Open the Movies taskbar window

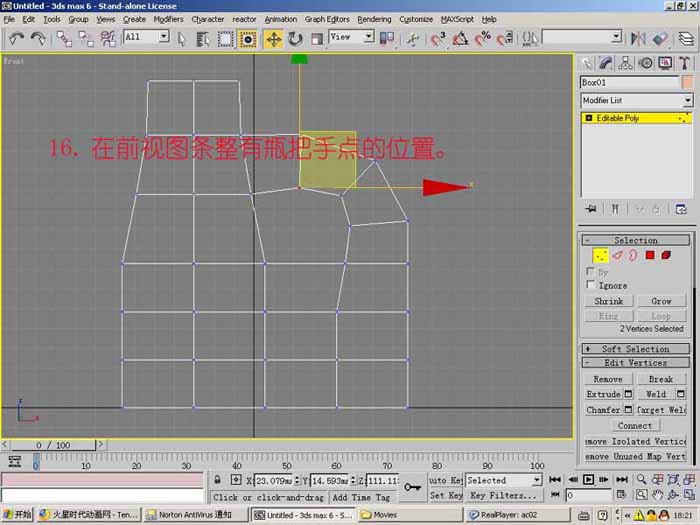(410, 515)
